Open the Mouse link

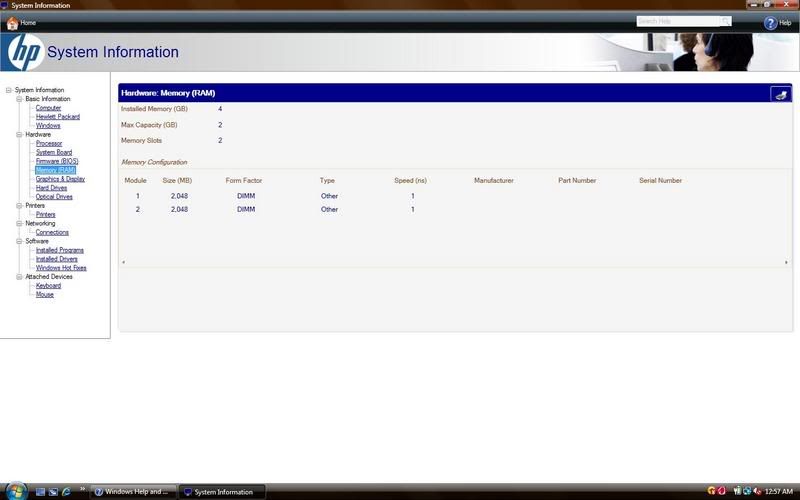pos(45,294)
